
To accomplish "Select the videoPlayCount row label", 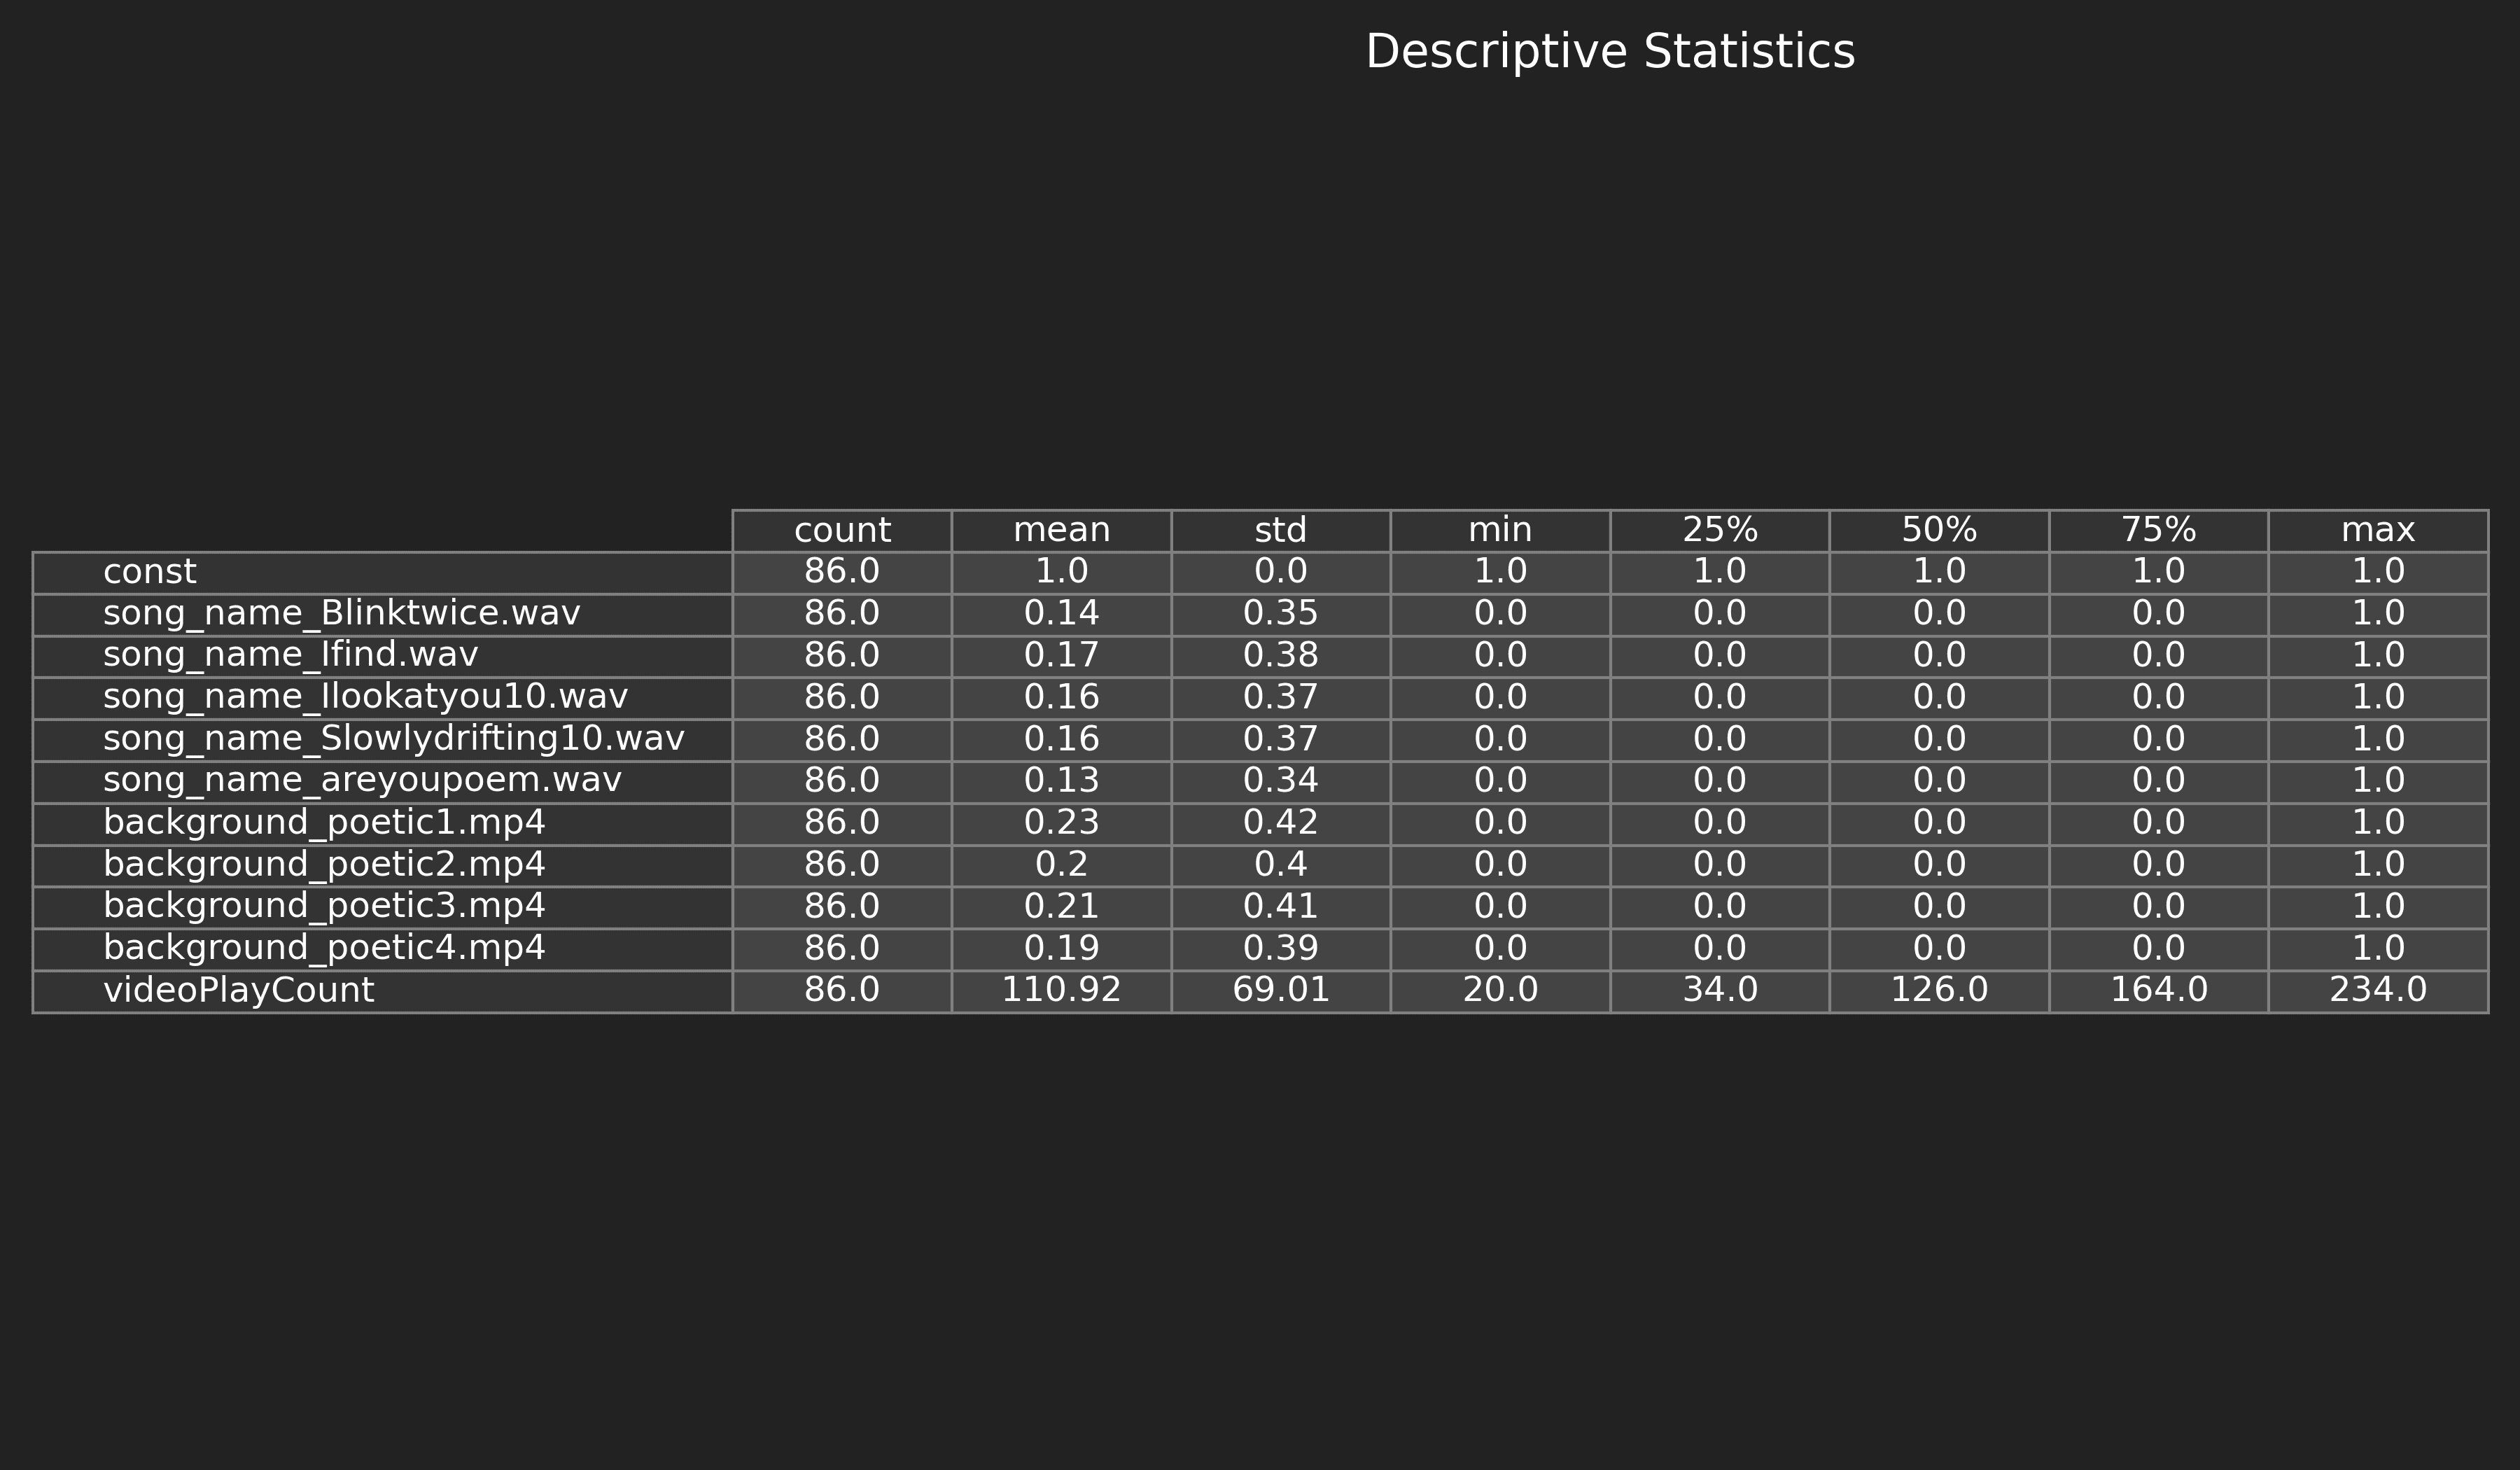I will (238, 990).
